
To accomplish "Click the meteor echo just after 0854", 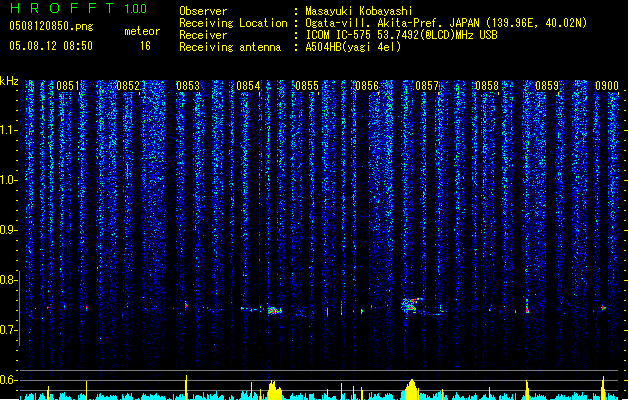I will 275,310.
